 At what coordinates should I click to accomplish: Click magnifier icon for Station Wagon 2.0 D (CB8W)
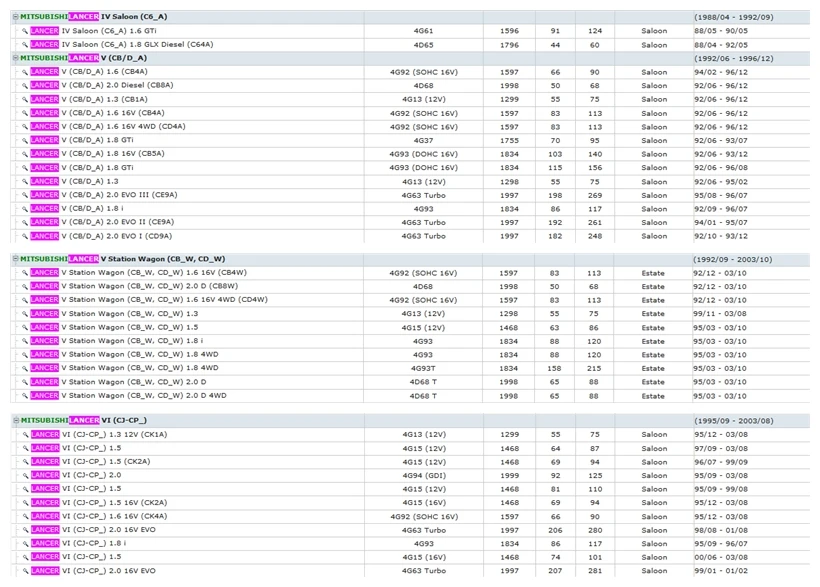coord(25,287)
